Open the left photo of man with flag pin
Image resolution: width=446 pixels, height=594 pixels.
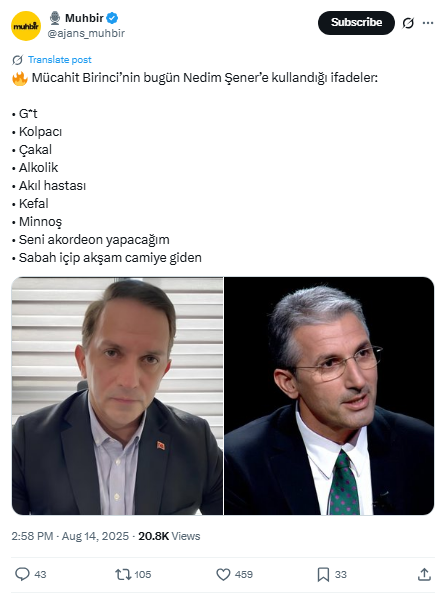(117, 396)
